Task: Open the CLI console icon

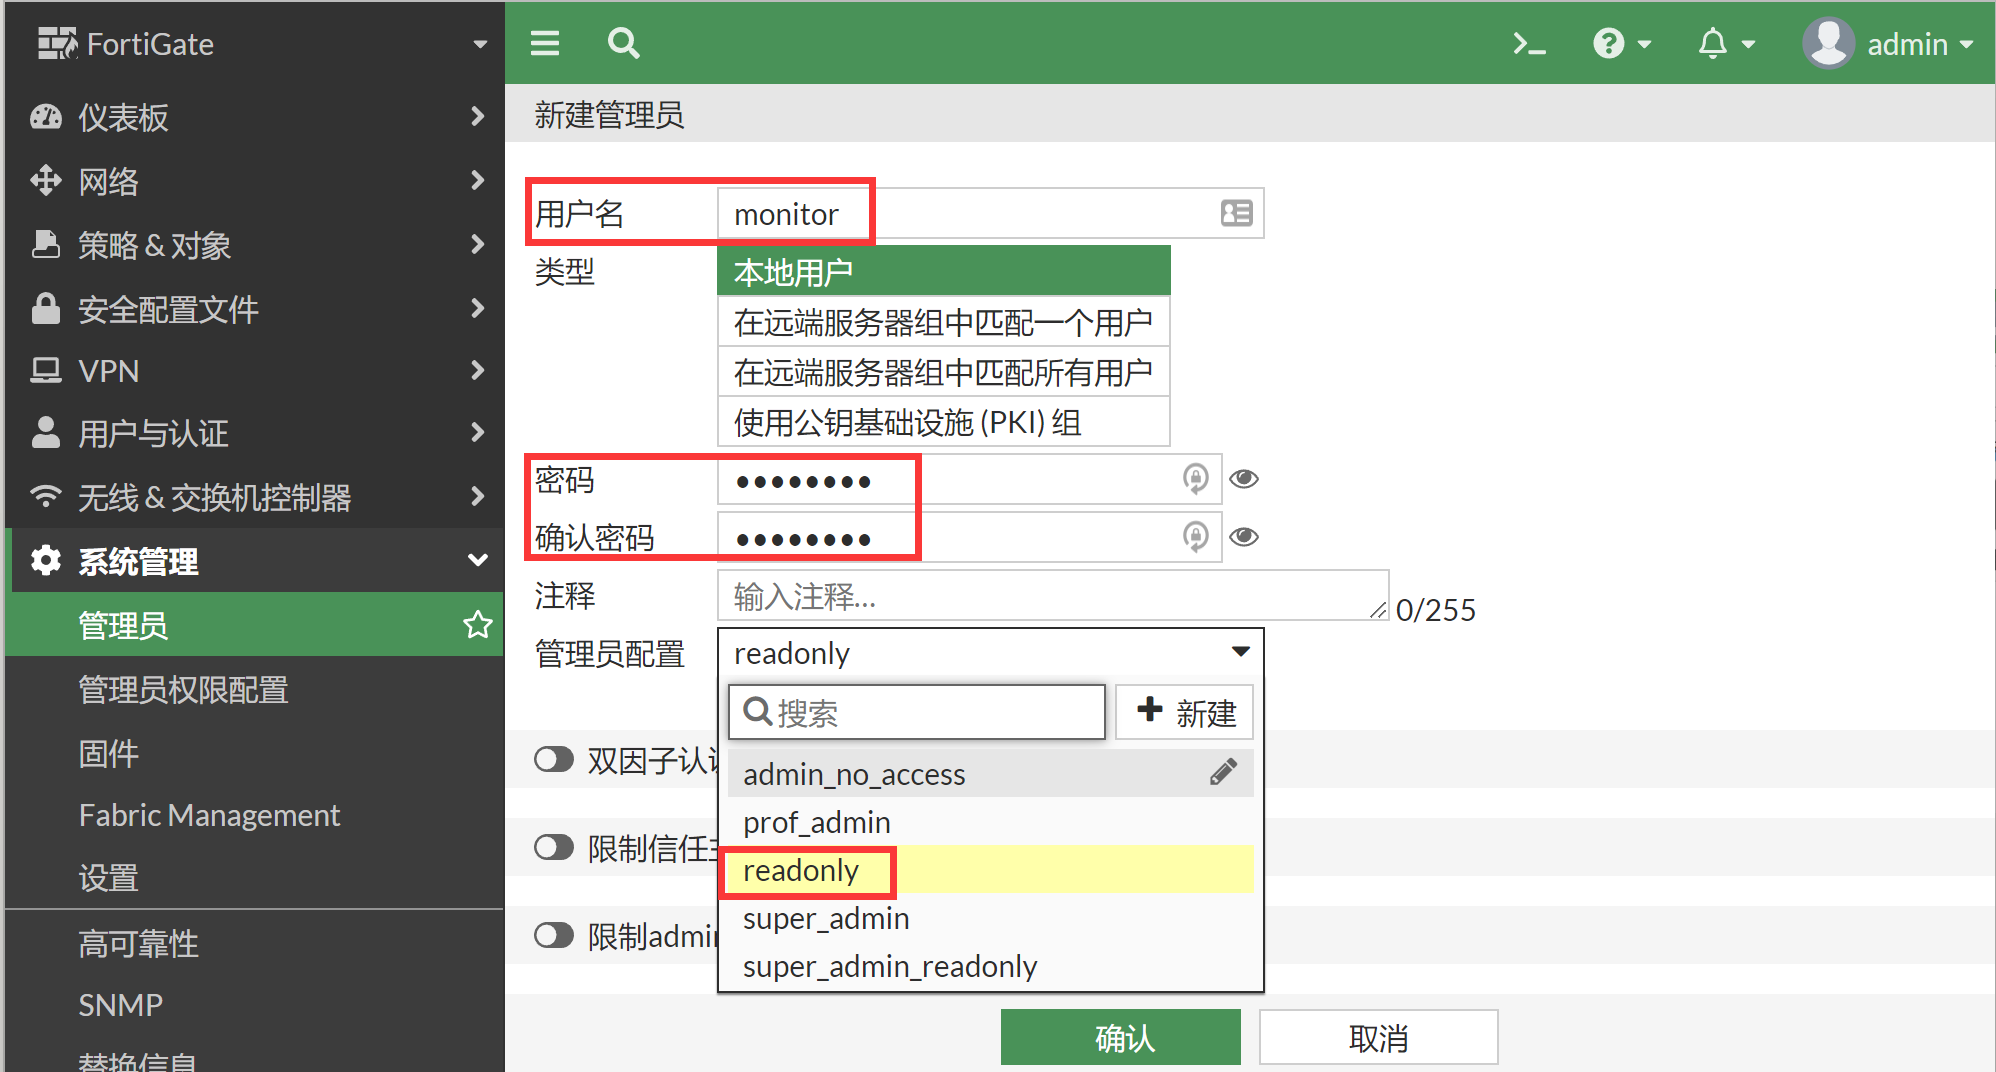Action: click(1528, 44)
